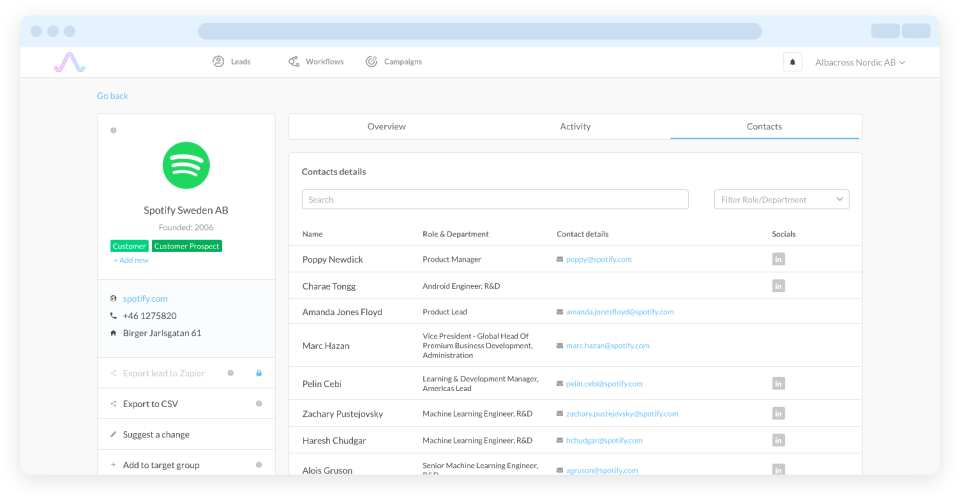Open the Leads menu

(231, 61)
